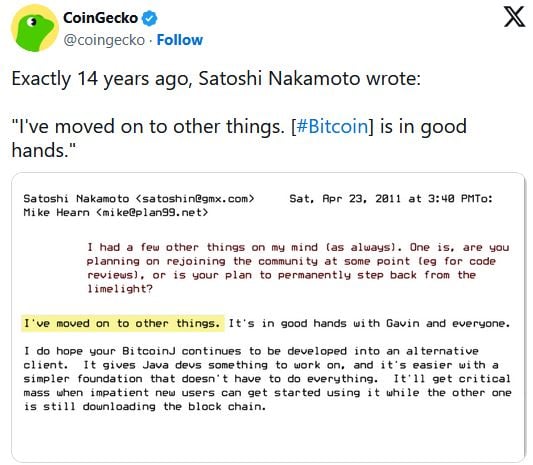Open the X logo link
Screen dimensions: 533x465
(x=514, y=17)
